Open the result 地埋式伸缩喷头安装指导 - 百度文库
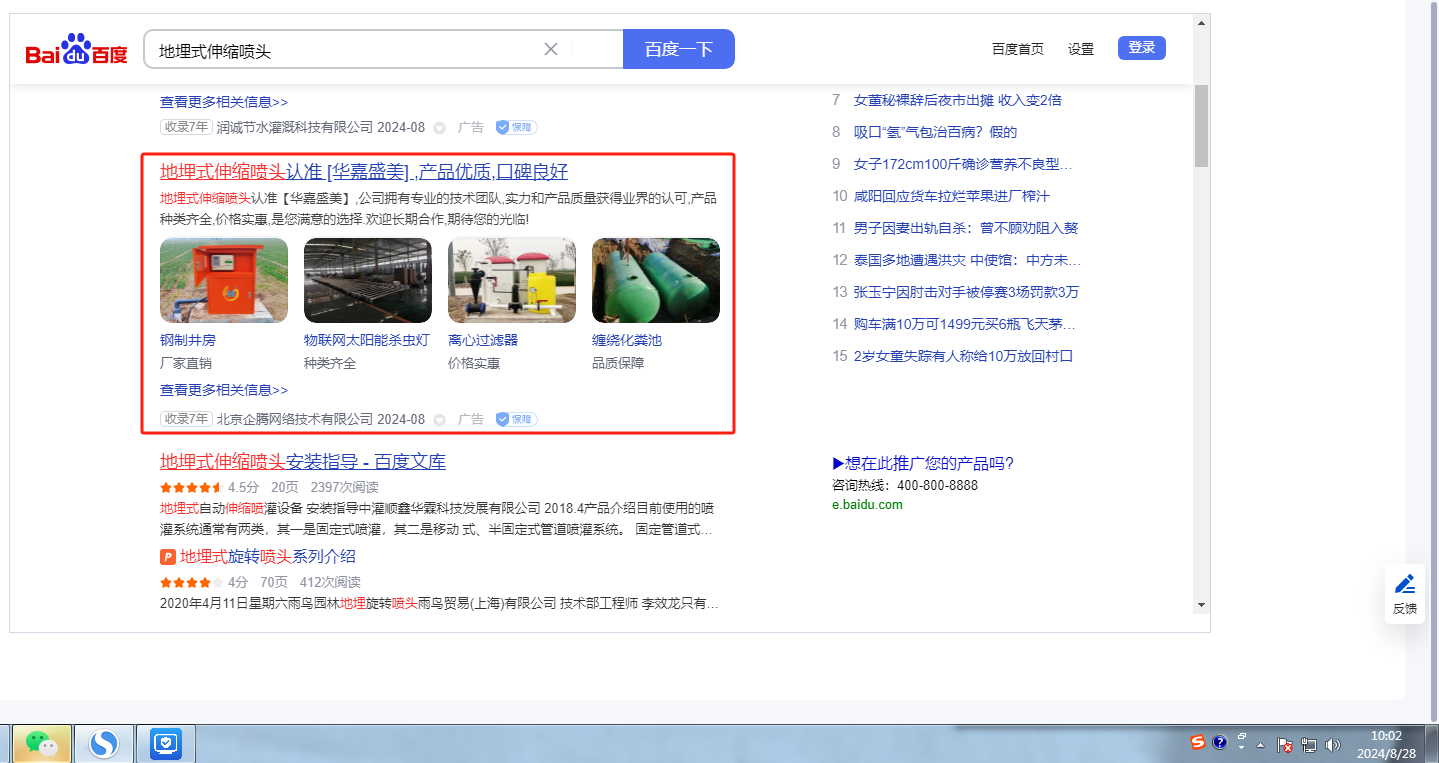 coord(303,462)
